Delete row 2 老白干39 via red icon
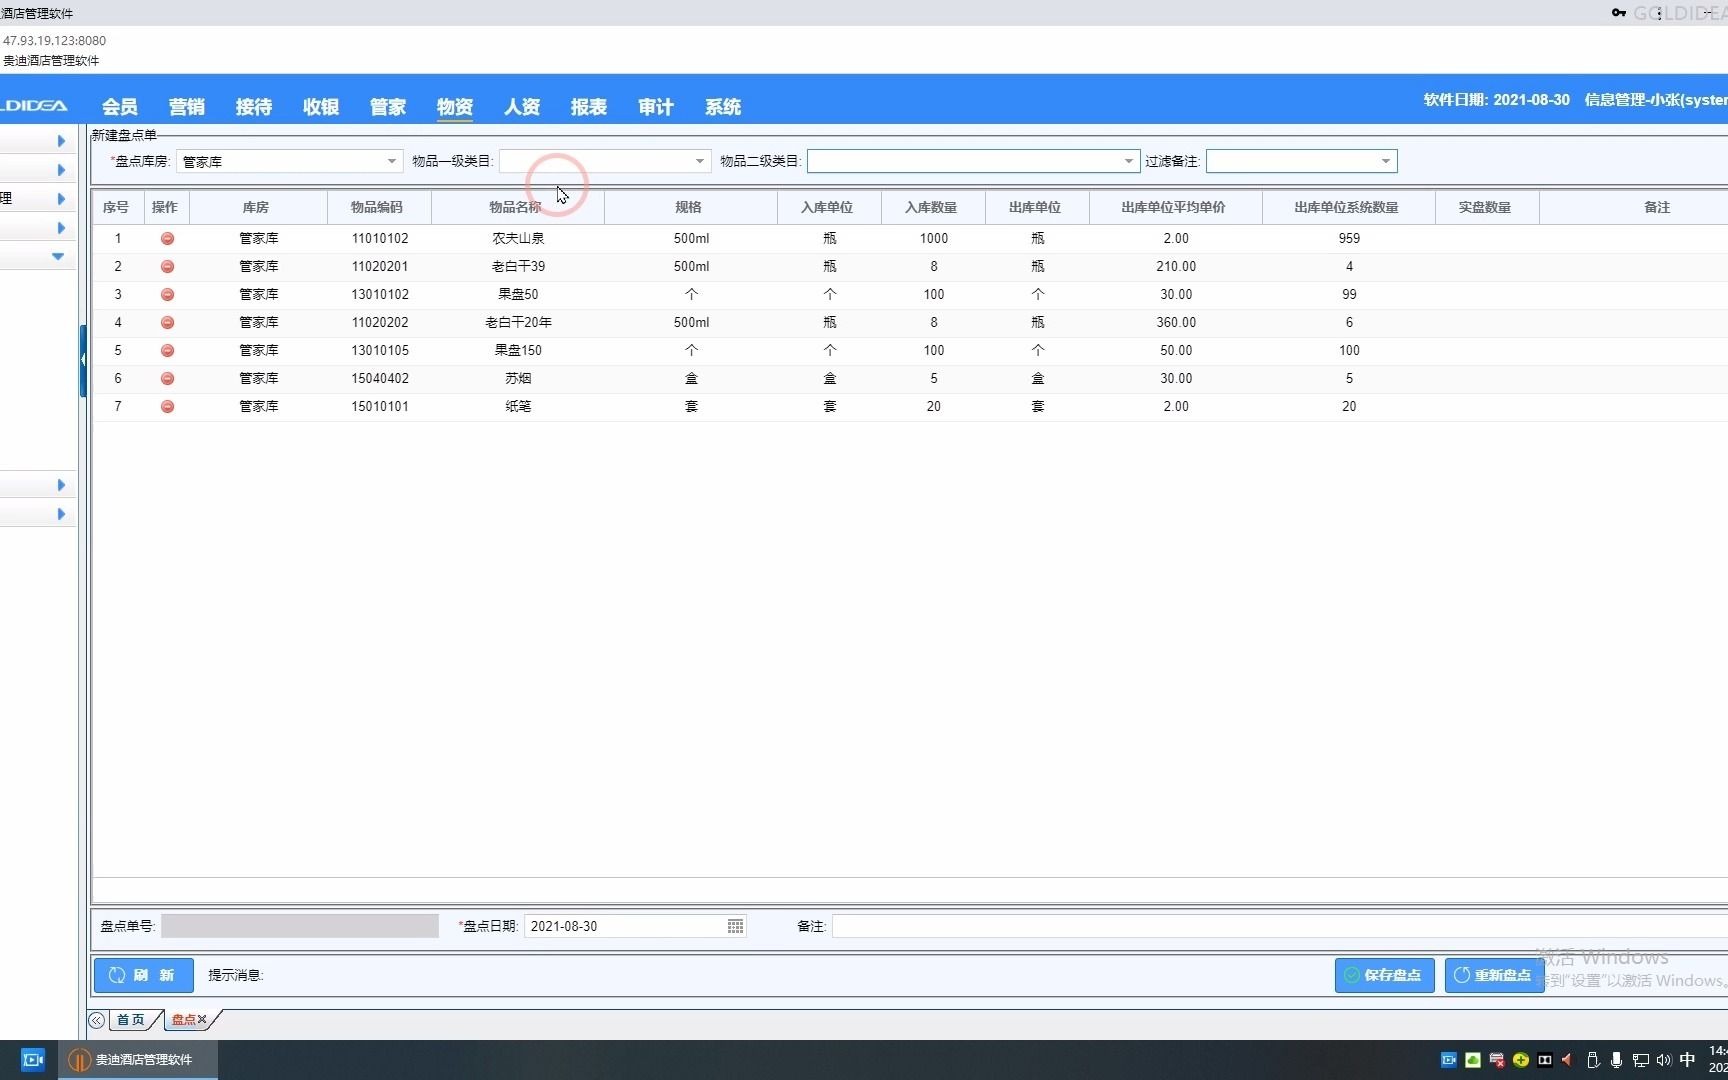1728x1080 pixels. pos(167,266)
